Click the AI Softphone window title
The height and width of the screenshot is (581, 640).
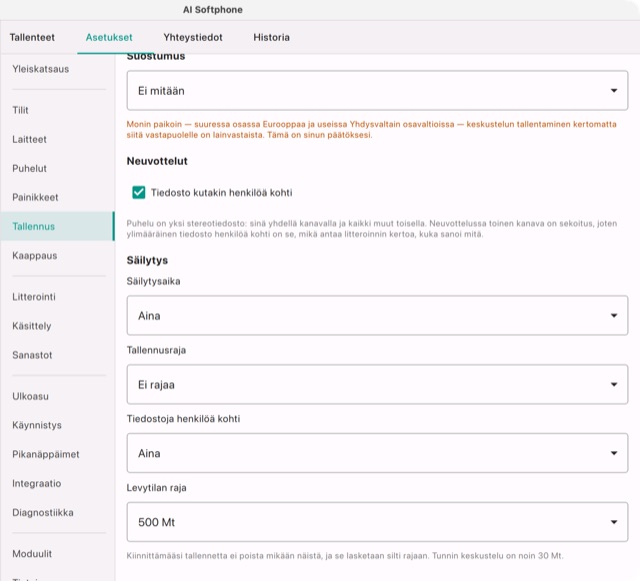pos(213,10)
